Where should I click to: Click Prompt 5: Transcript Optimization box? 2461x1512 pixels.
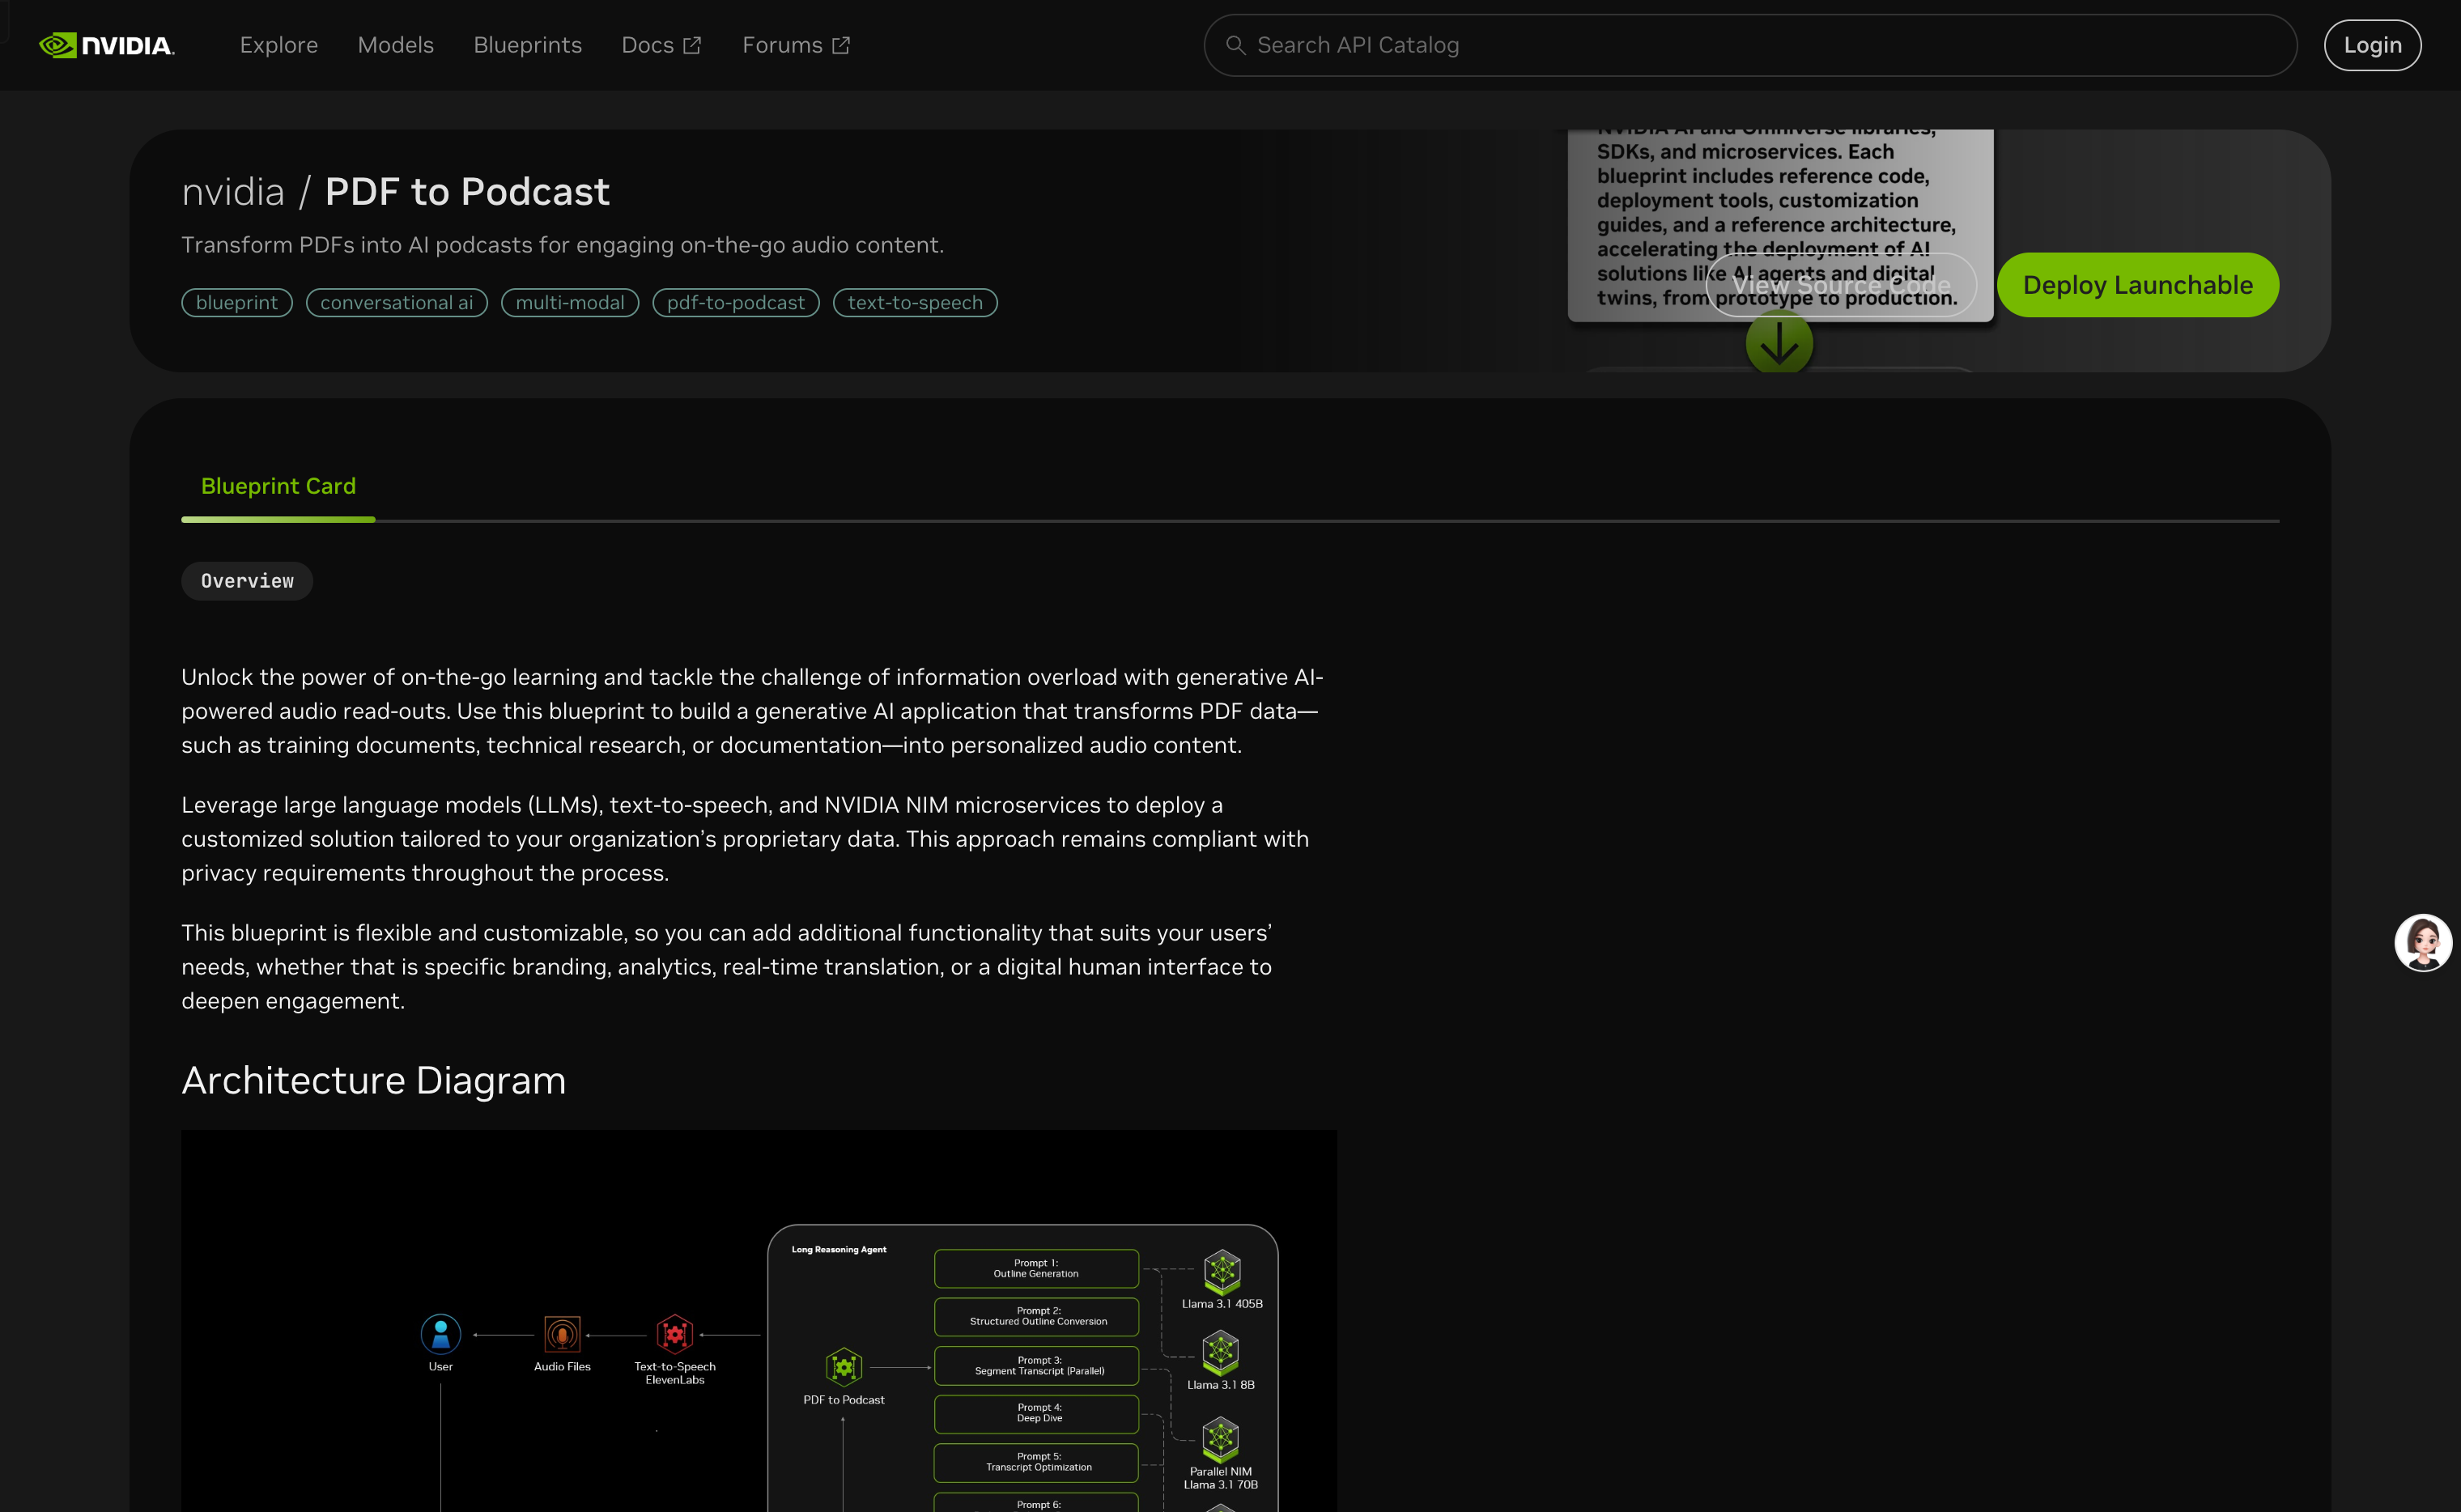coord(1036,1462)
